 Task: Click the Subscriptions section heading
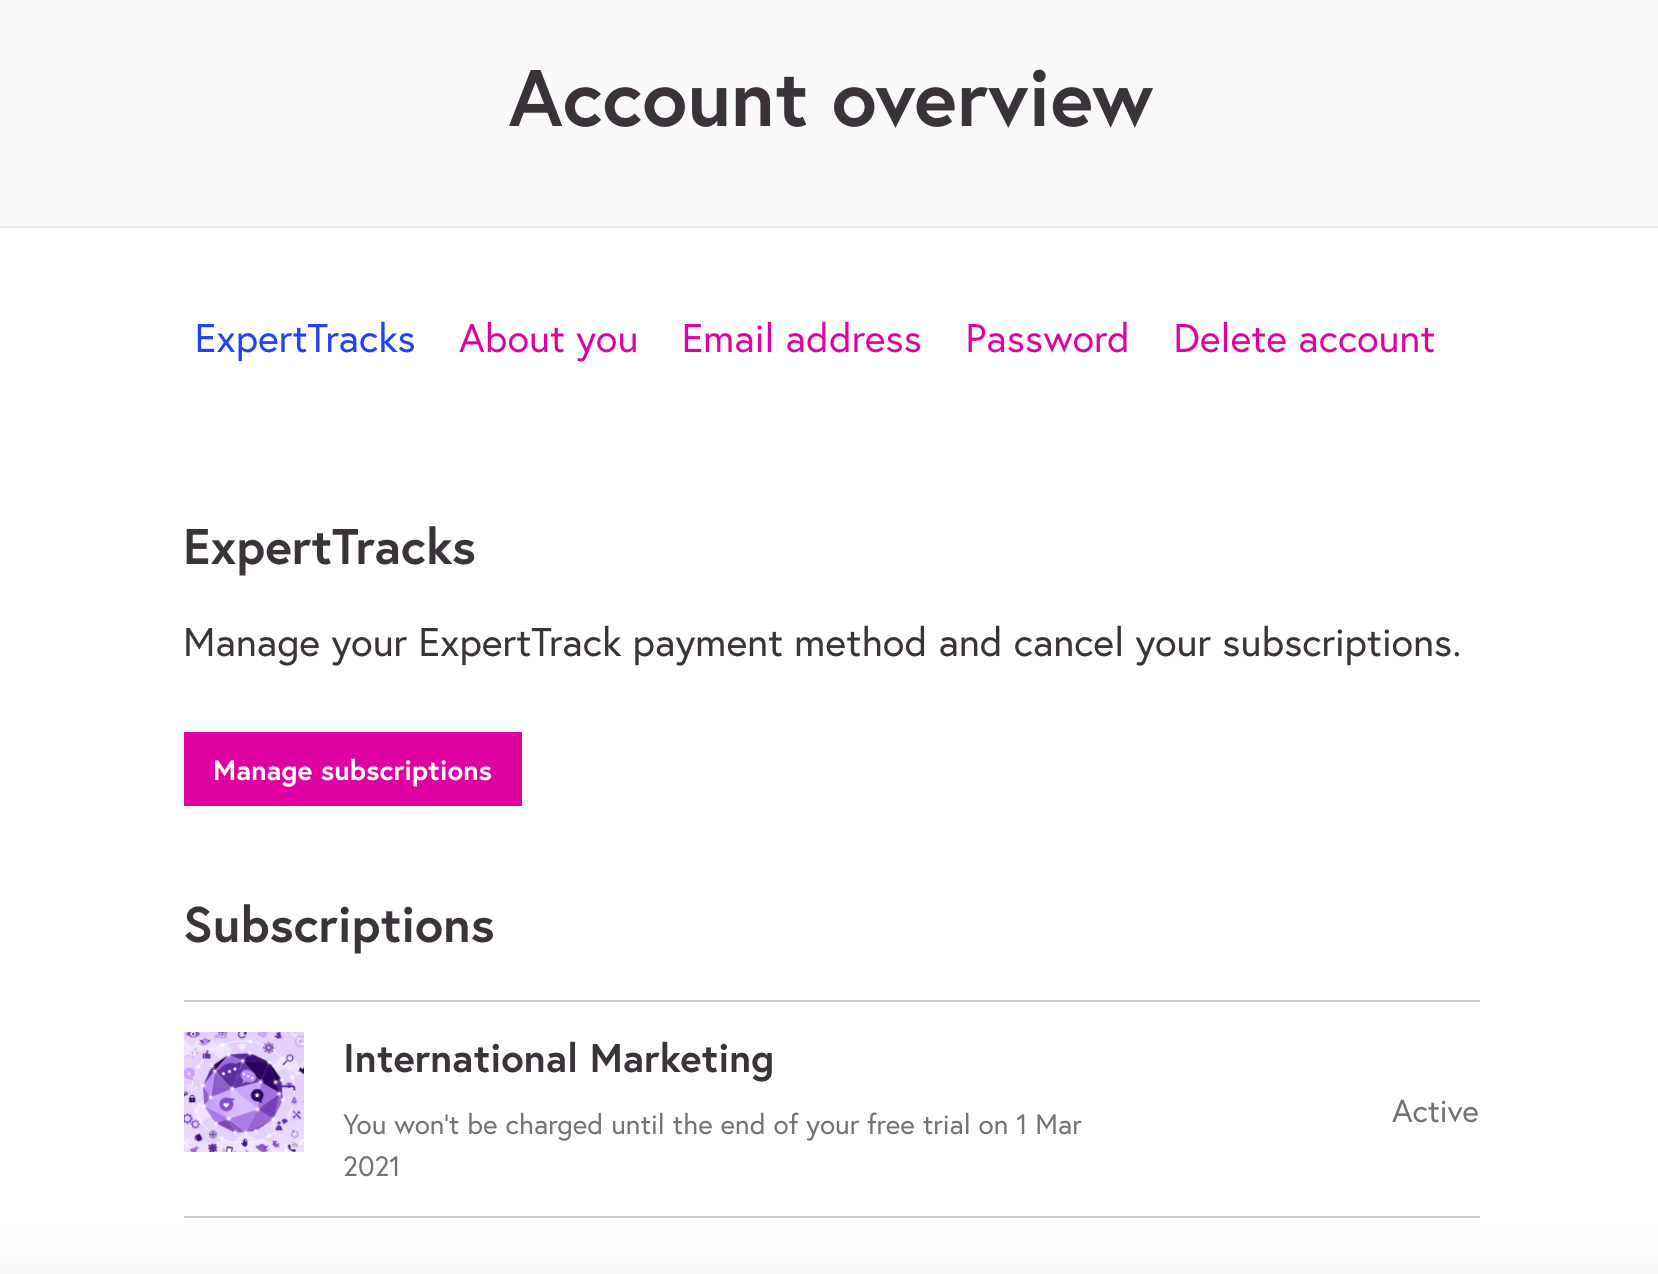[339, 926]
